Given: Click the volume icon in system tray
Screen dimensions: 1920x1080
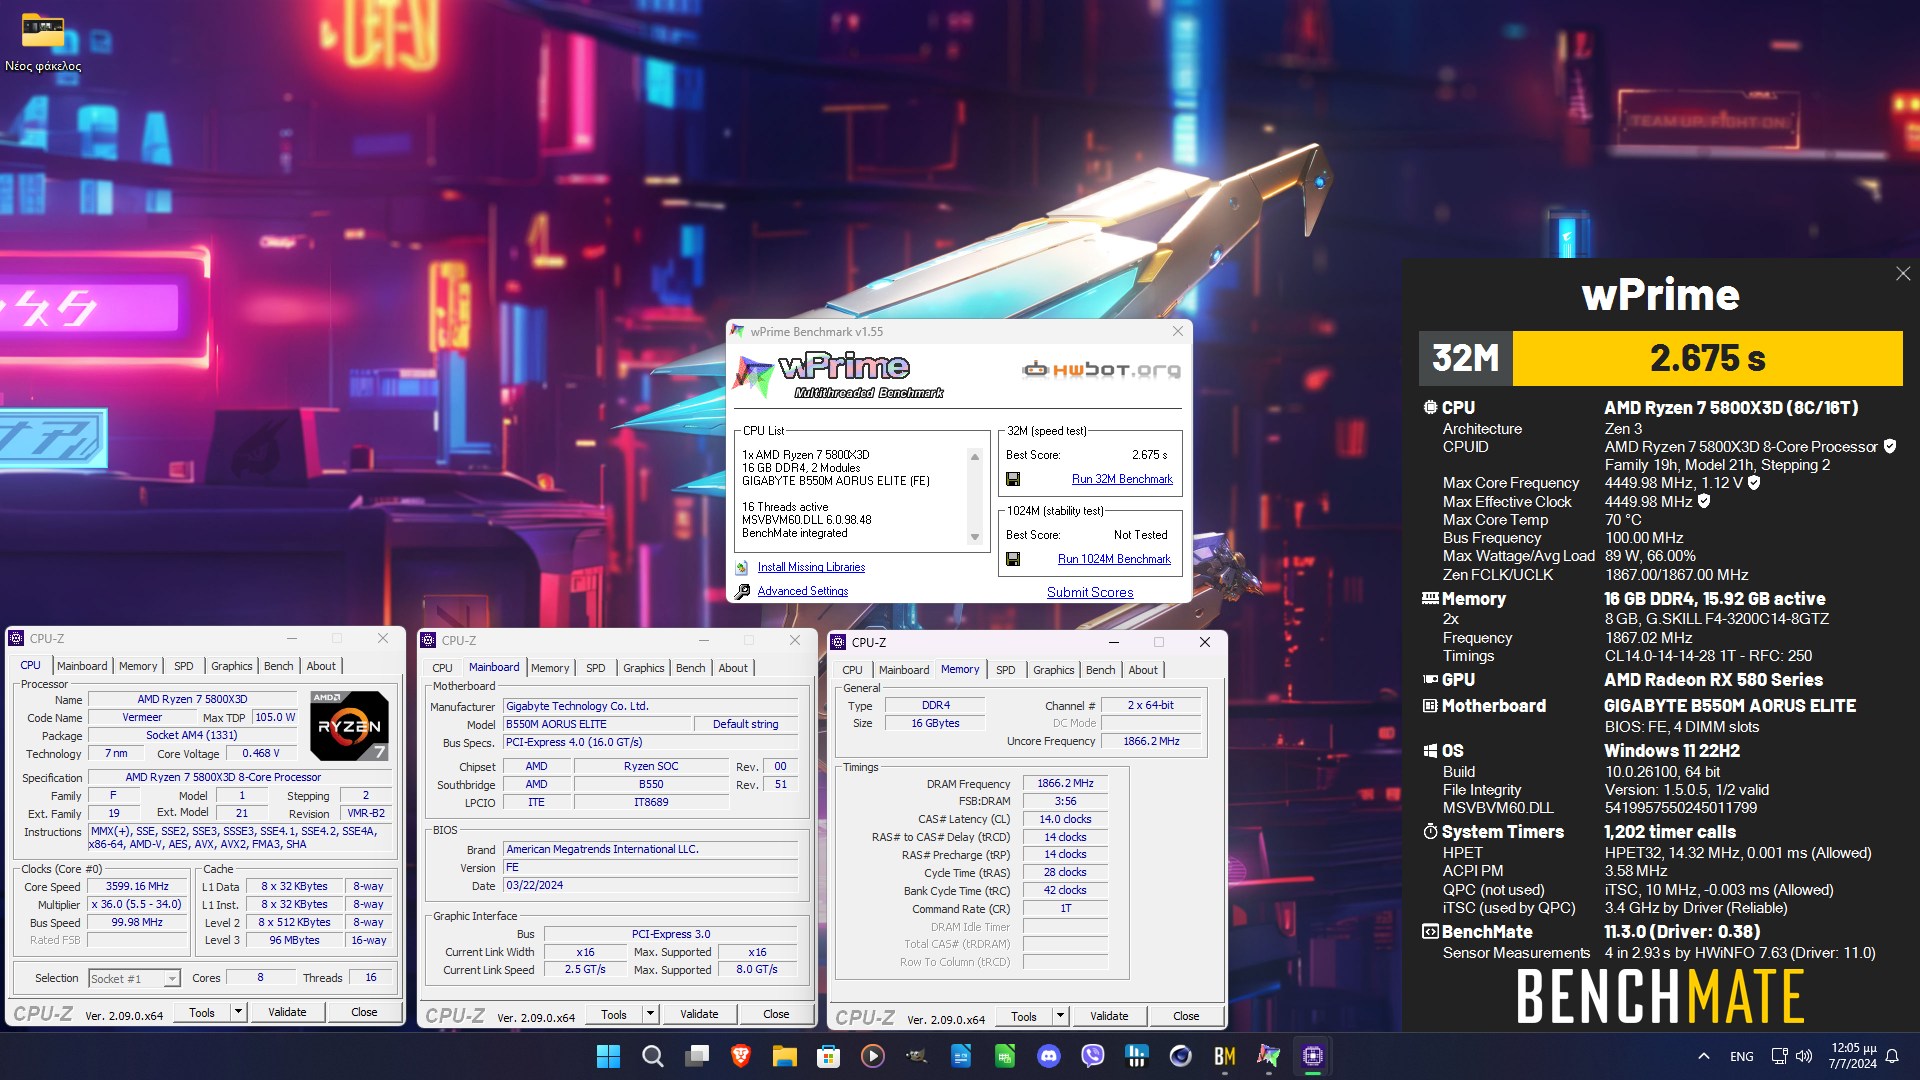Looking at the screenshot, I should coord(1804,1056).
